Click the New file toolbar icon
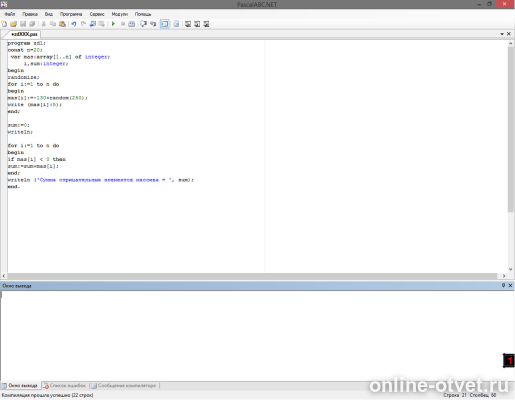The width and height of the screenshot is (515, 400). 4,24
